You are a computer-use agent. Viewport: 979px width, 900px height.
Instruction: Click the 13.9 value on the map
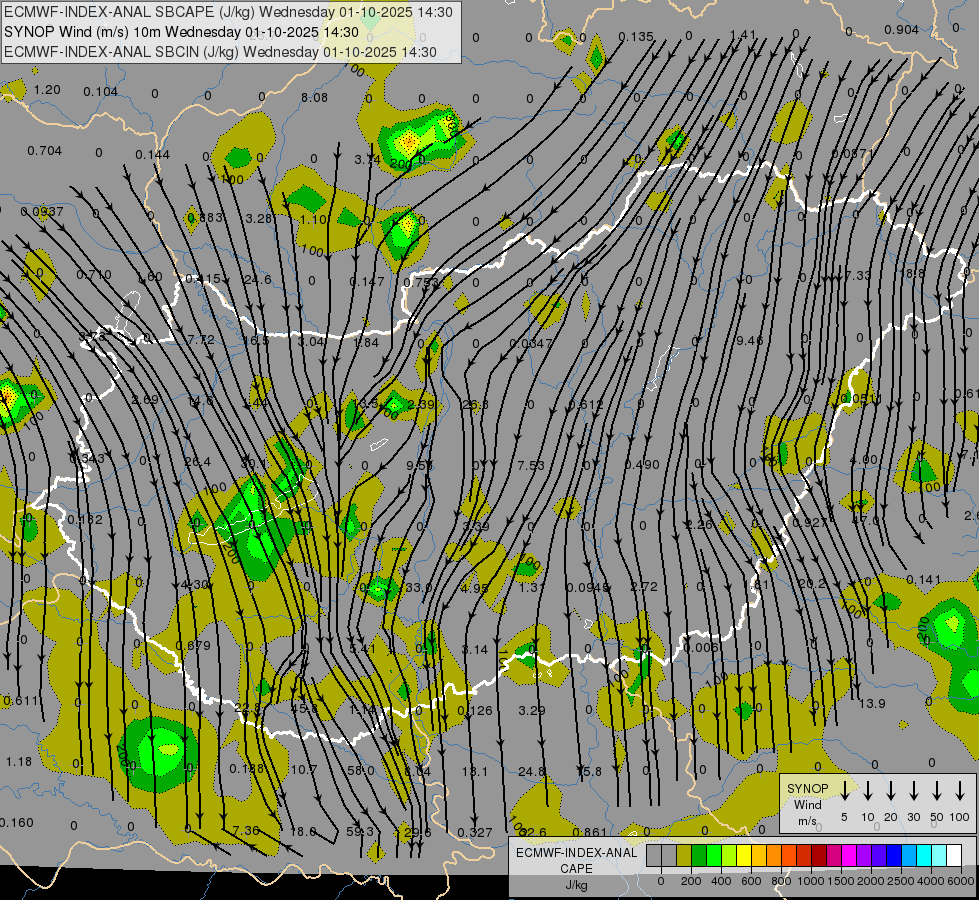[872, 704]
